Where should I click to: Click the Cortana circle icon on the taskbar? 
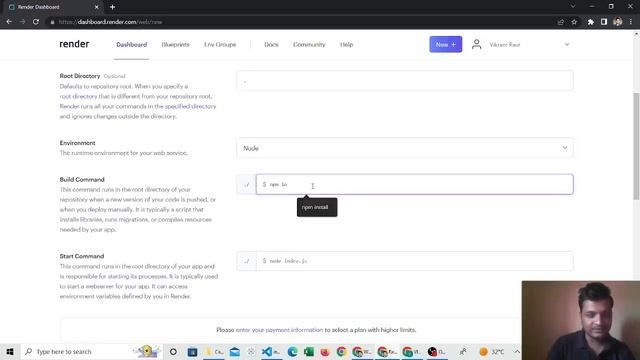coord(173,351)
